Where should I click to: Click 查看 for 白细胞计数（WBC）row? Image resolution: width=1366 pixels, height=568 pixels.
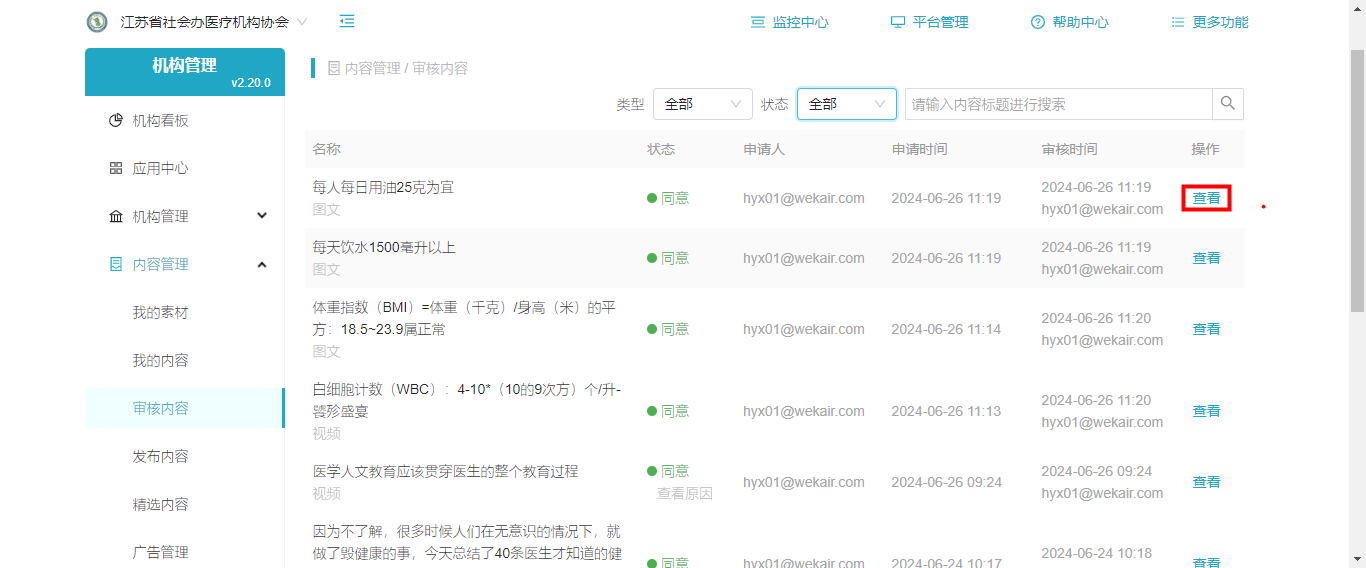point(1206,411)
